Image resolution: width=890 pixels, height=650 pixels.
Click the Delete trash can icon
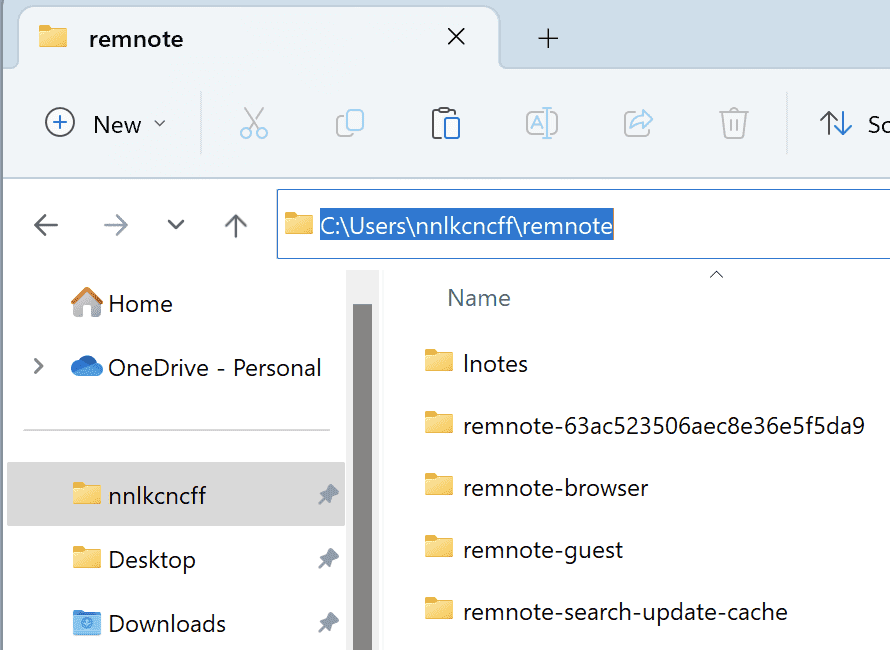tap(733, 124)
